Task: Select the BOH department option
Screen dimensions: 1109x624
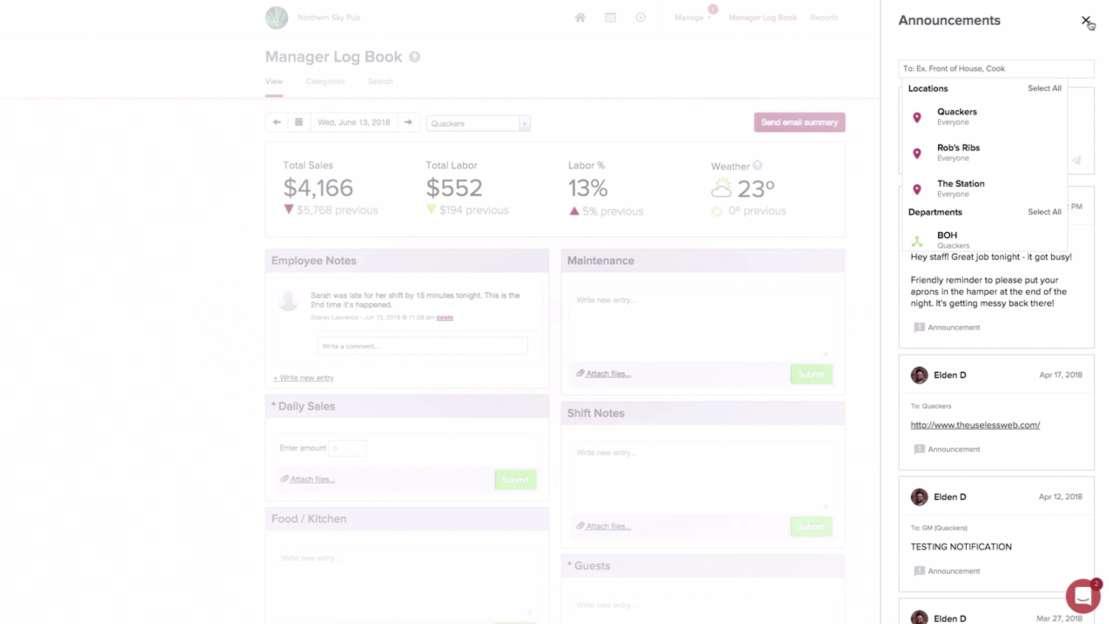Action: (x=947, y=240)
